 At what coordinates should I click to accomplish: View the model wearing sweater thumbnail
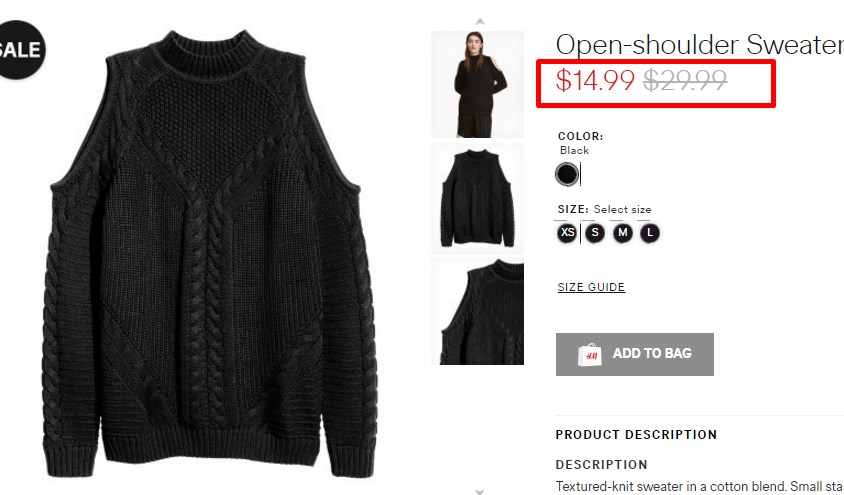tap(477, 84)
